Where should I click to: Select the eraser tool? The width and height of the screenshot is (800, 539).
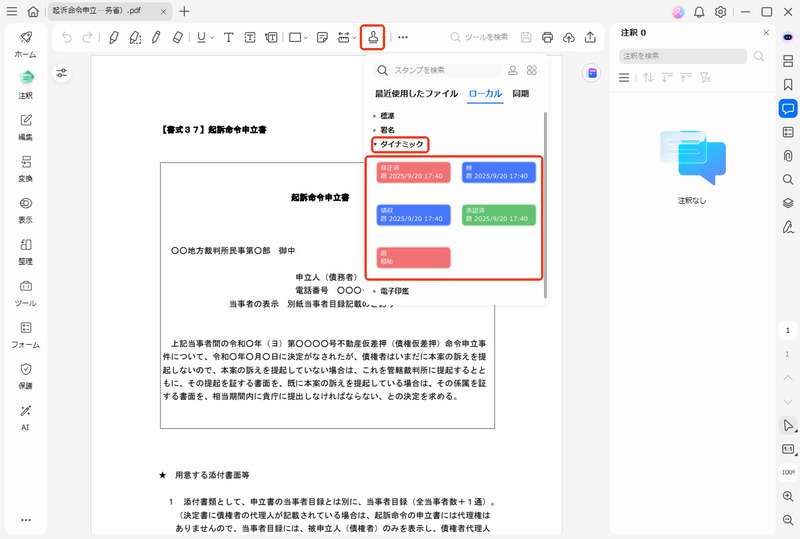tap(178, 38)
